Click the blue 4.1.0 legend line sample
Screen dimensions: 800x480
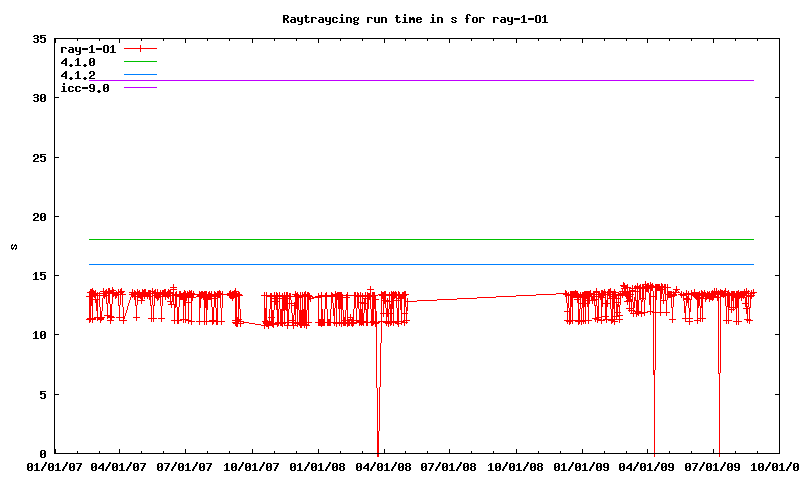tap(141, 62)
